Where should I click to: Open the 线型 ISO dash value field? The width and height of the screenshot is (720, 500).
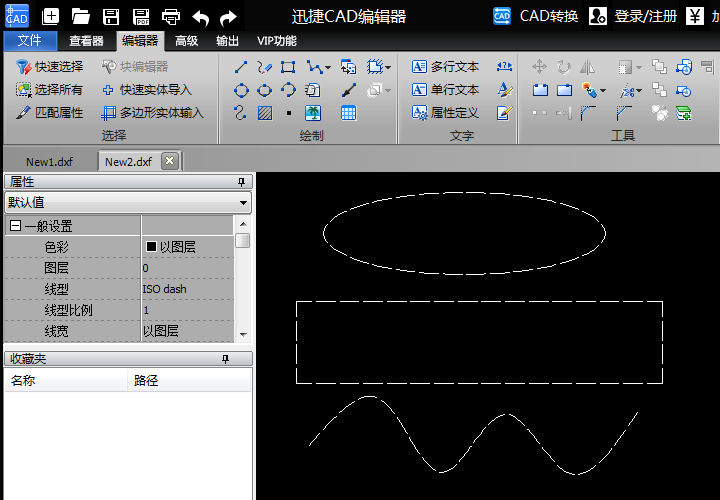187,289
